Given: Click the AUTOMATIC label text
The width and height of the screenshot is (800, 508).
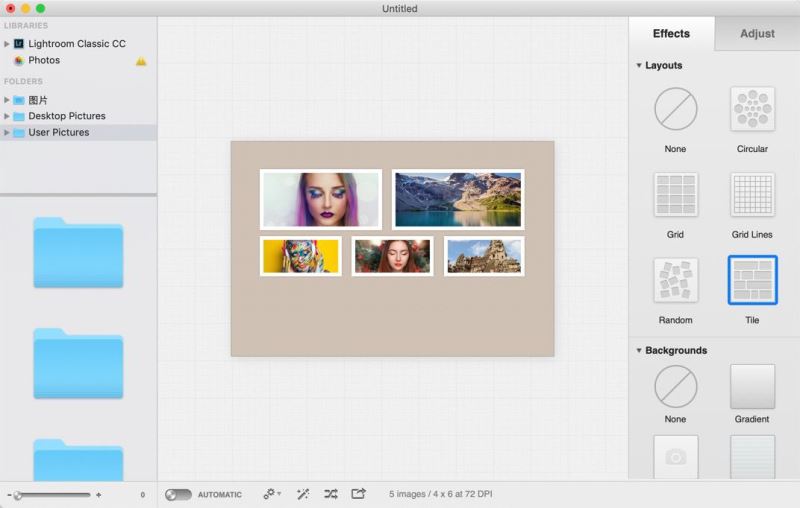Looking at the screenshot, I should [220, 495].
